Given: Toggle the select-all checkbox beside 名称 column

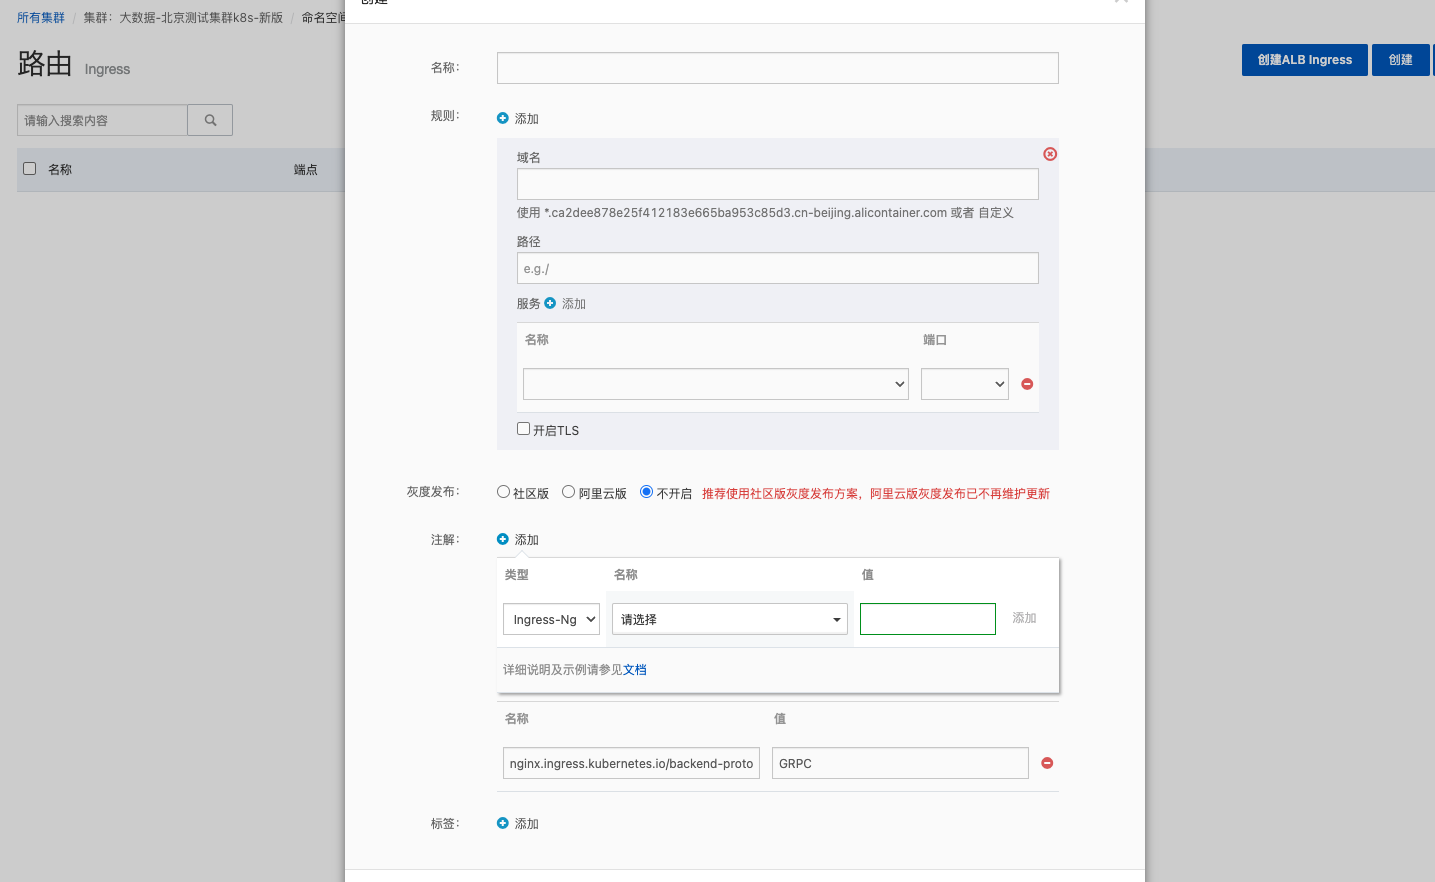Looking at the screenshot, I should (x=30, y=169).
